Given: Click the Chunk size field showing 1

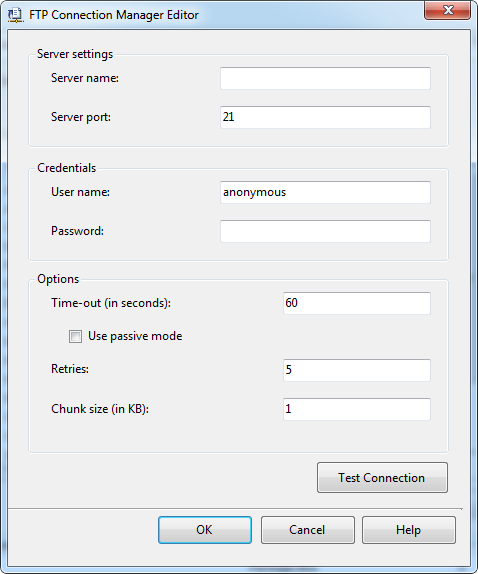Looking at the screenshot, I should coord(357,409).
